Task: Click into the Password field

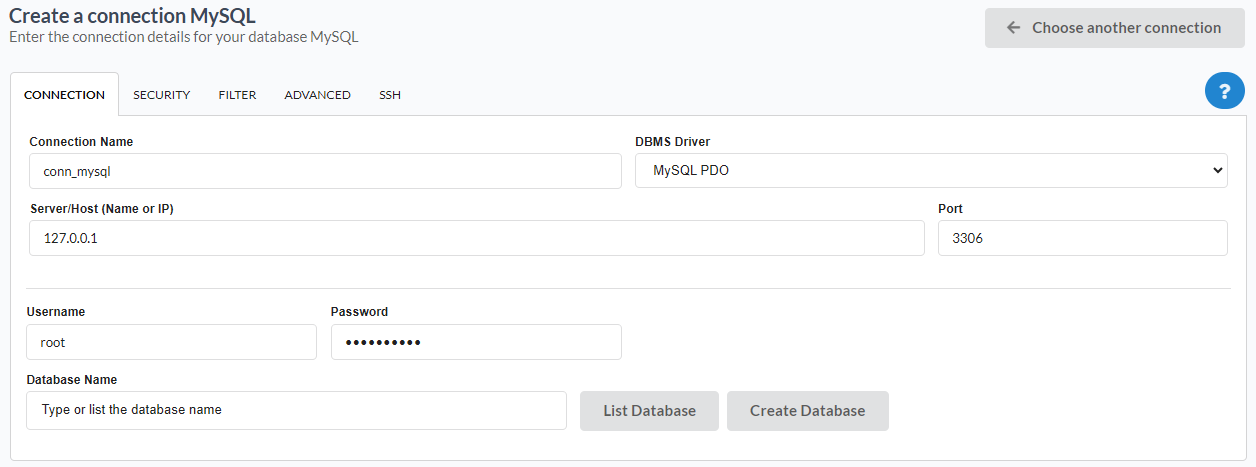Action: tap(476, 342)
